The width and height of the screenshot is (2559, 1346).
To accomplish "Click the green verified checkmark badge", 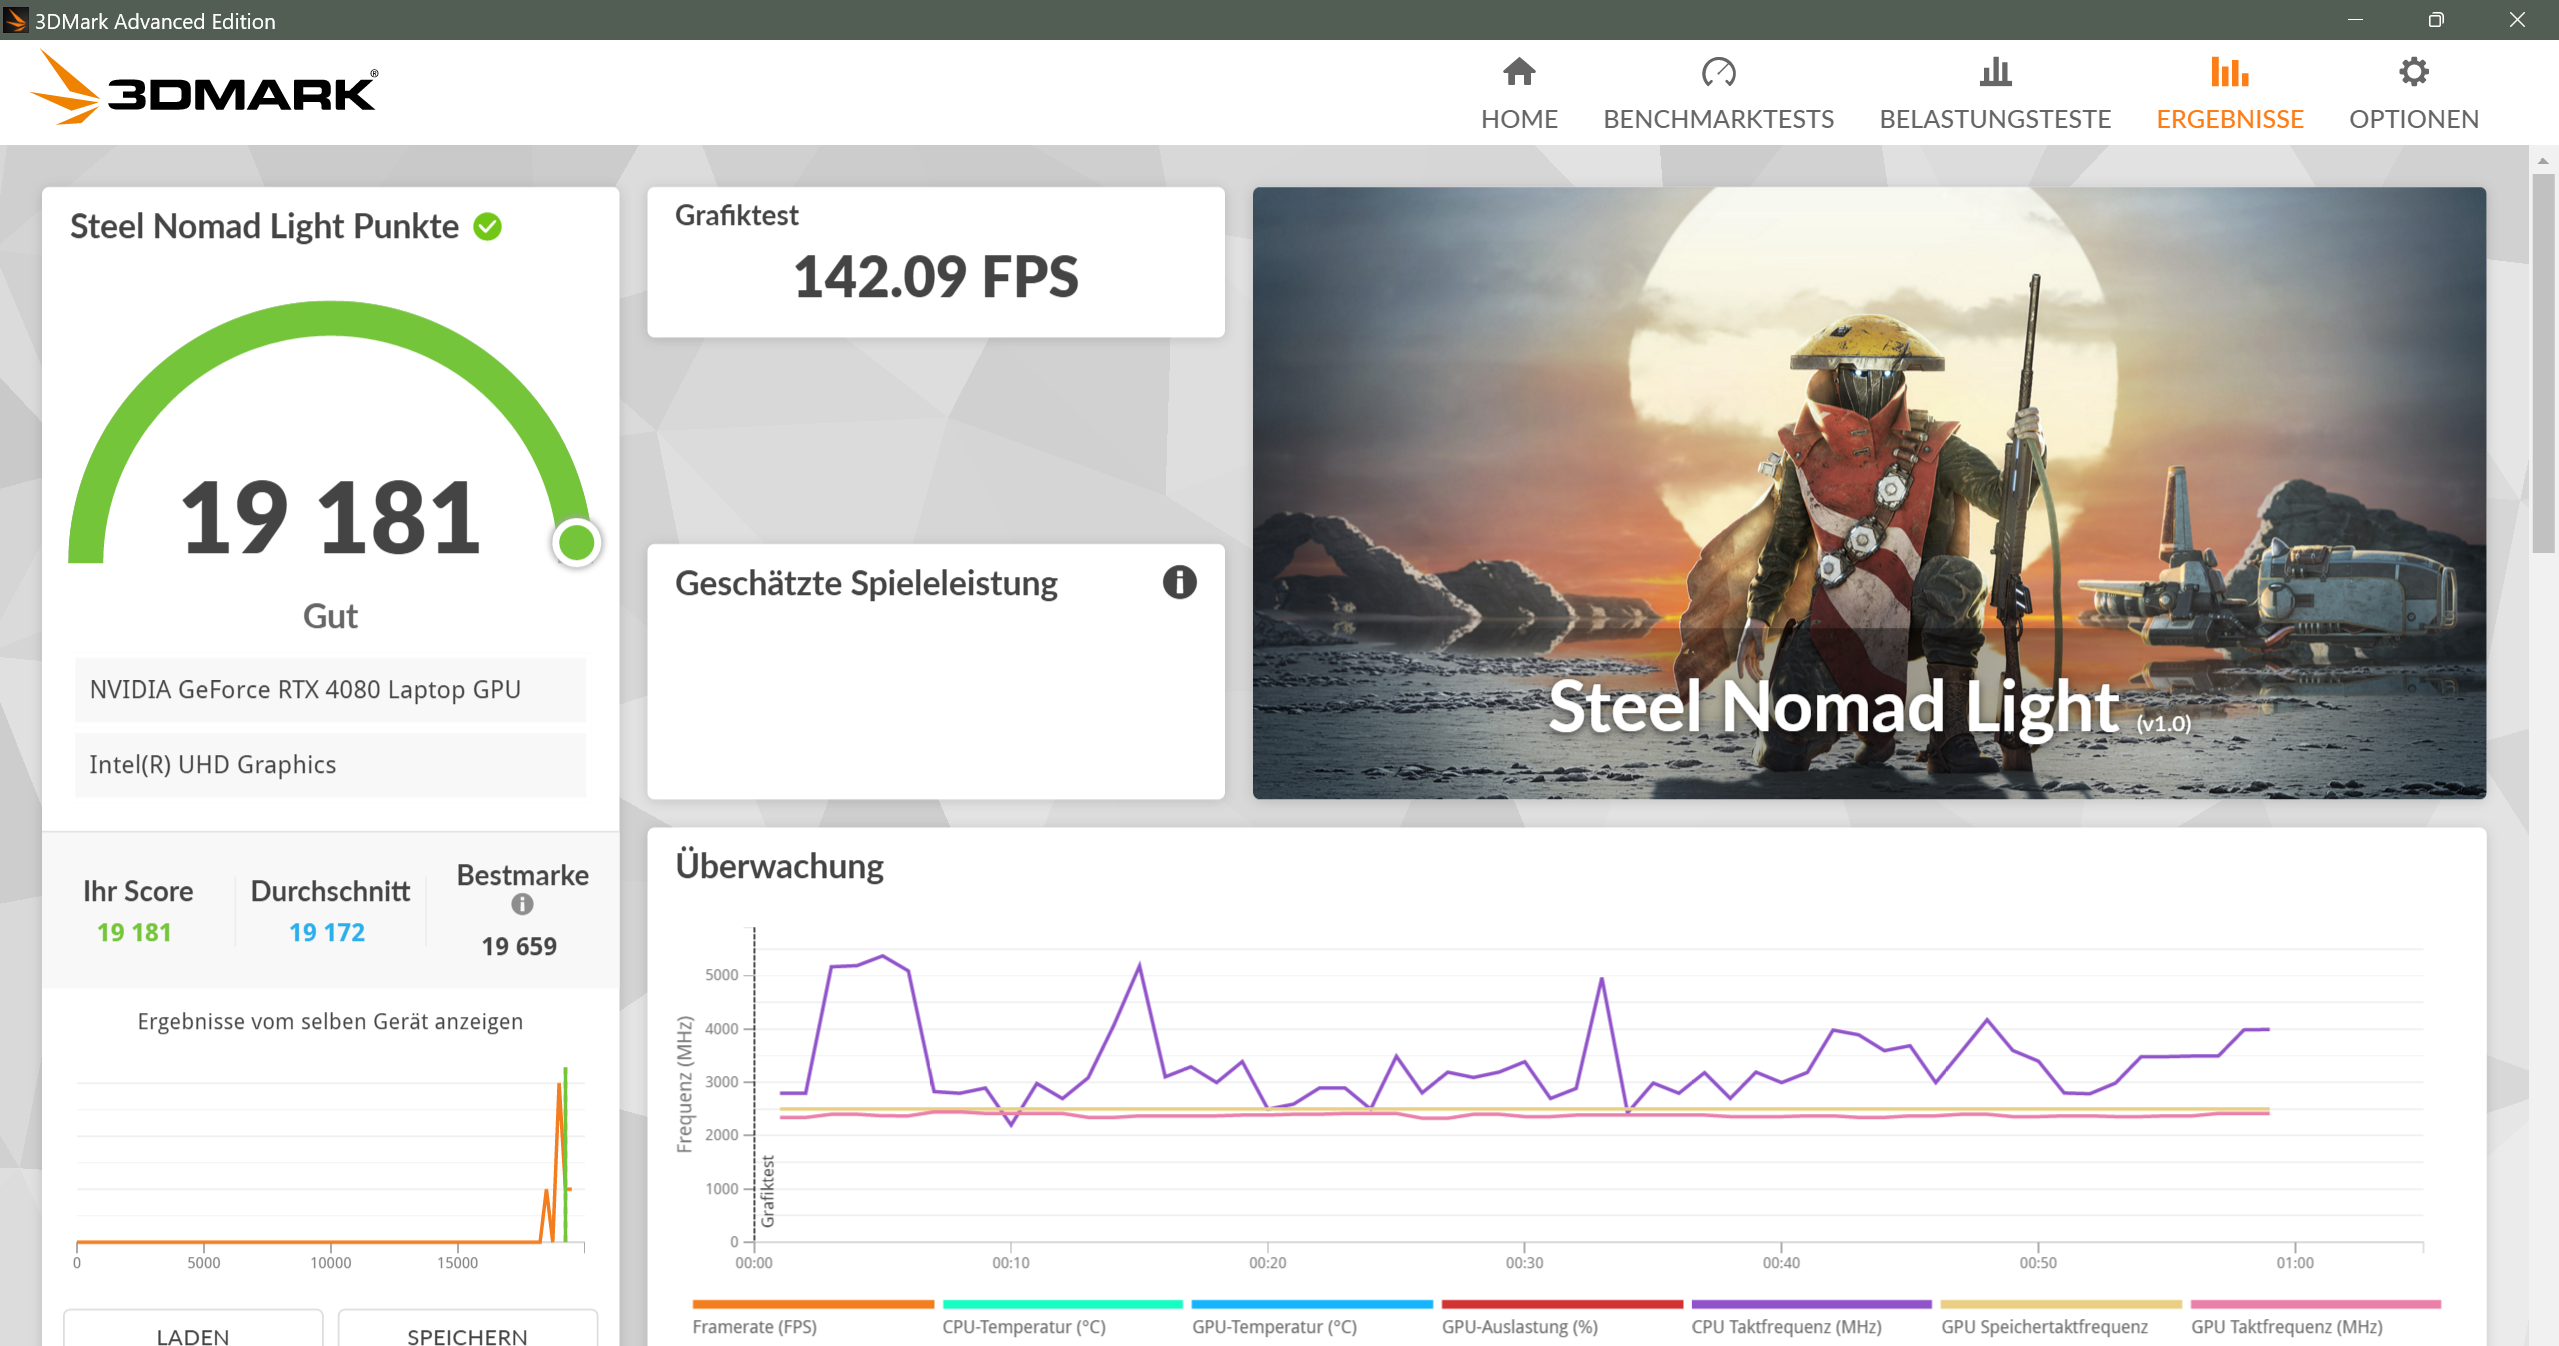I will pos(487,226).
